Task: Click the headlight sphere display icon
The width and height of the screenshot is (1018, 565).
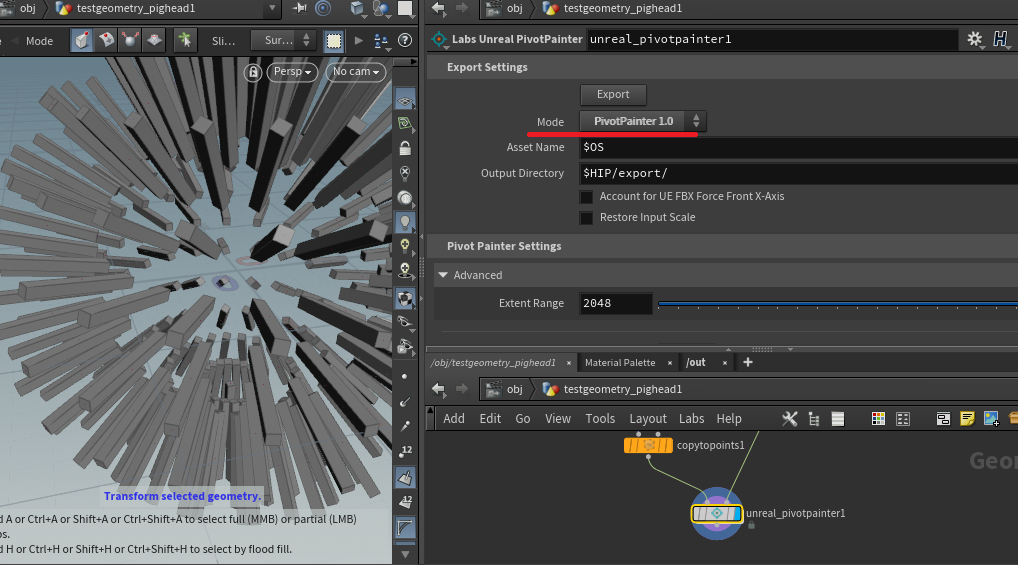Action: point(405,197)
